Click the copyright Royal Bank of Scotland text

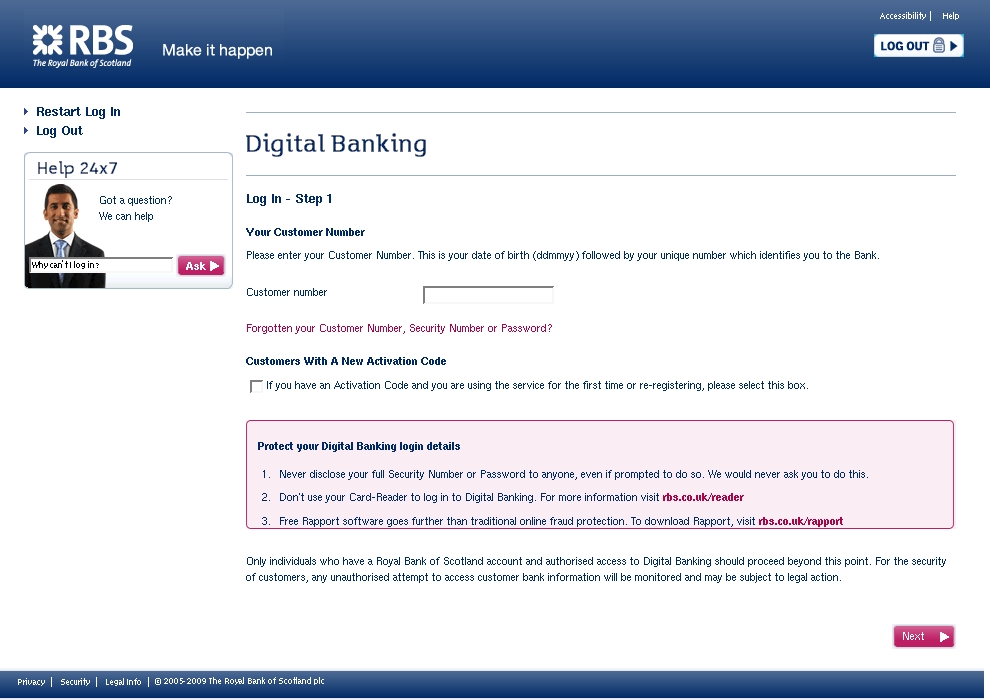coord(239,681)
